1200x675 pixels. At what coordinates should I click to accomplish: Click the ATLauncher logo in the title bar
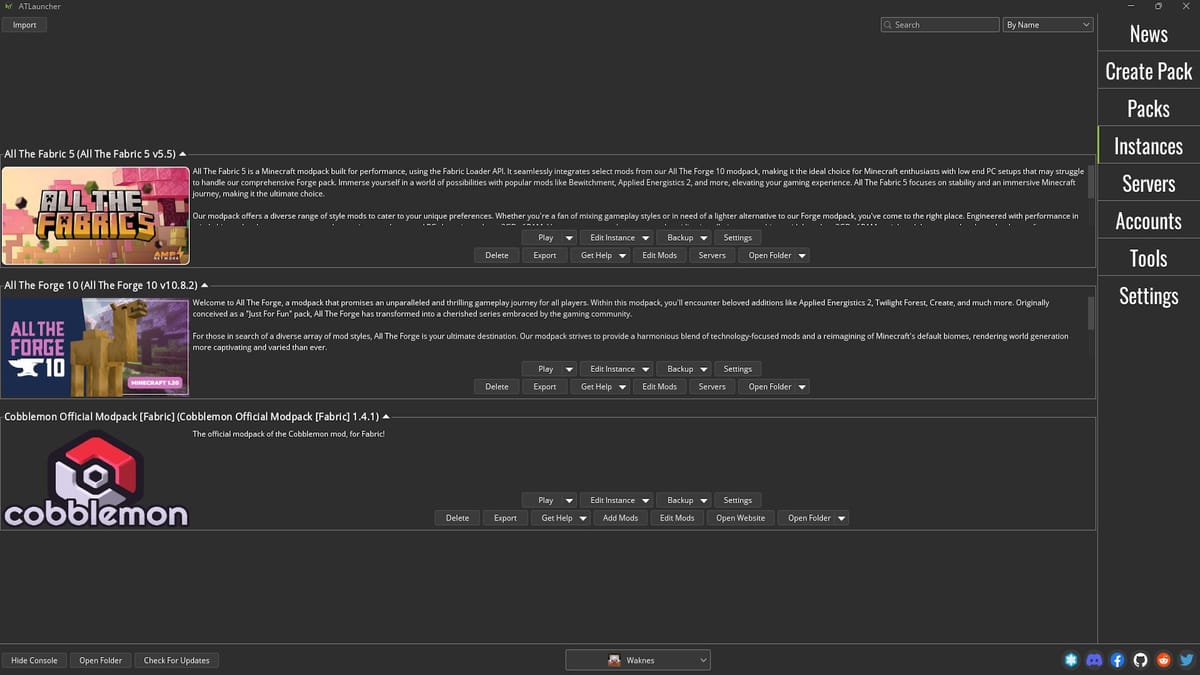click(x=8, y=6)
